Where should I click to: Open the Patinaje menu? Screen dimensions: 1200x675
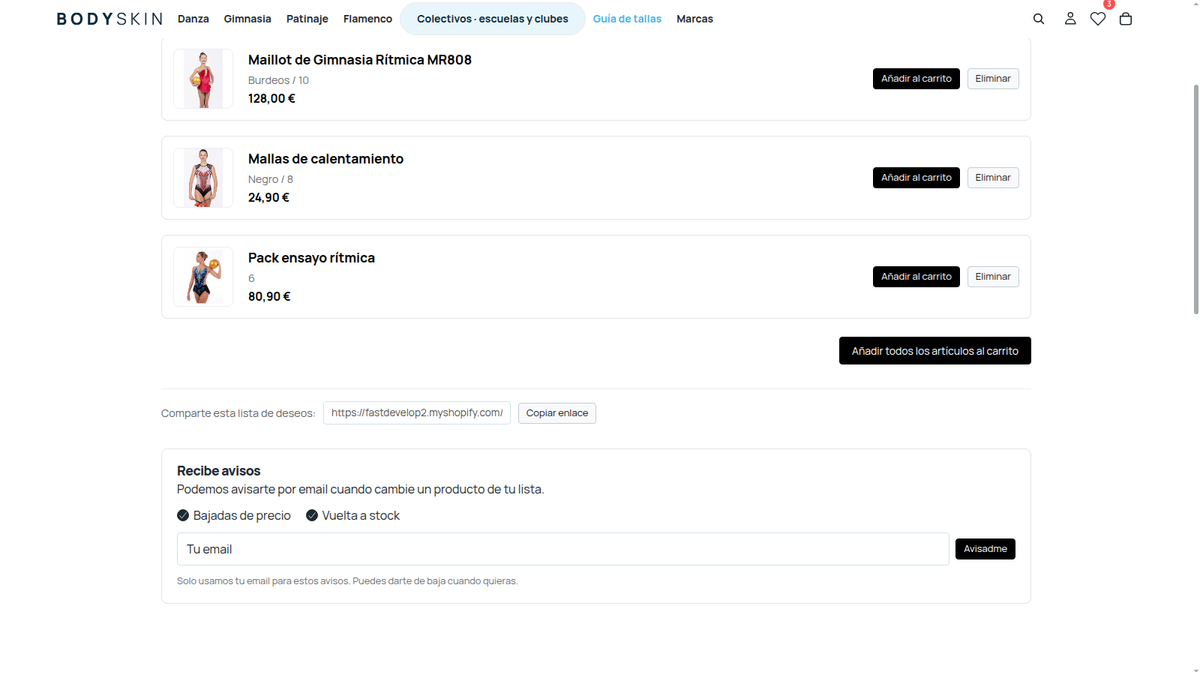[307, 19]
